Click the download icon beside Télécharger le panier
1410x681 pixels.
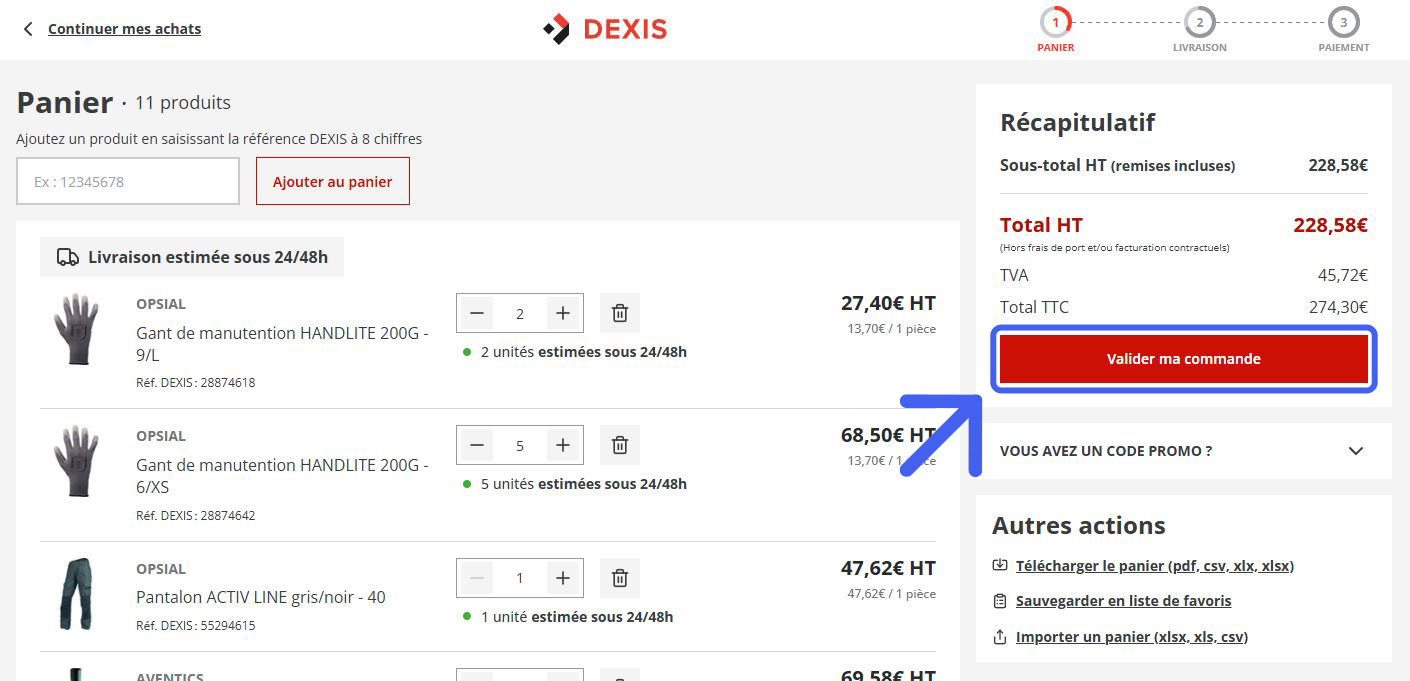point(1000,566)
